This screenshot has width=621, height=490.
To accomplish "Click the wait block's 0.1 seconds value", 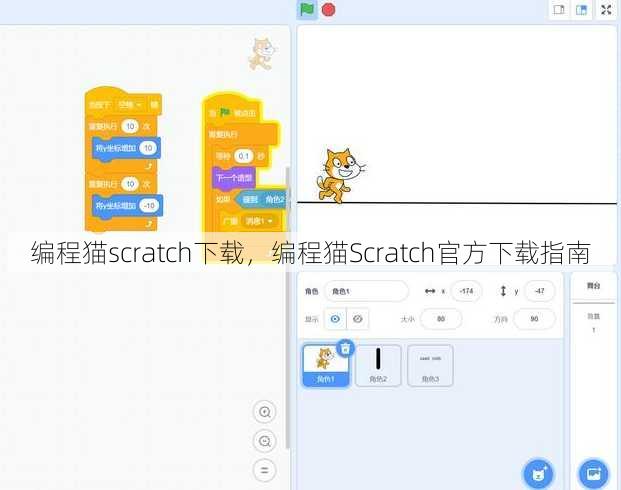I will [244, 156].
